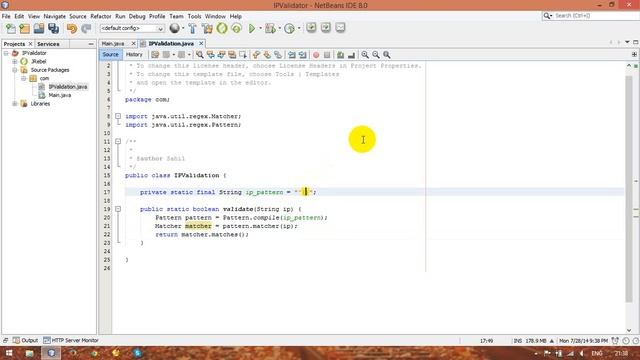640x360 pixels.
Task: Click the Last Edit icon beside History
Action: click(155, 55)
